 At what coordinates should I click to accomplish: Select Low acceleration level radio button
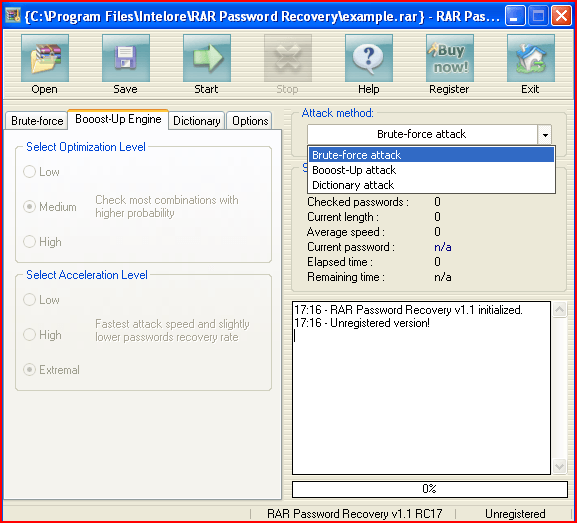tap(29, 299)
